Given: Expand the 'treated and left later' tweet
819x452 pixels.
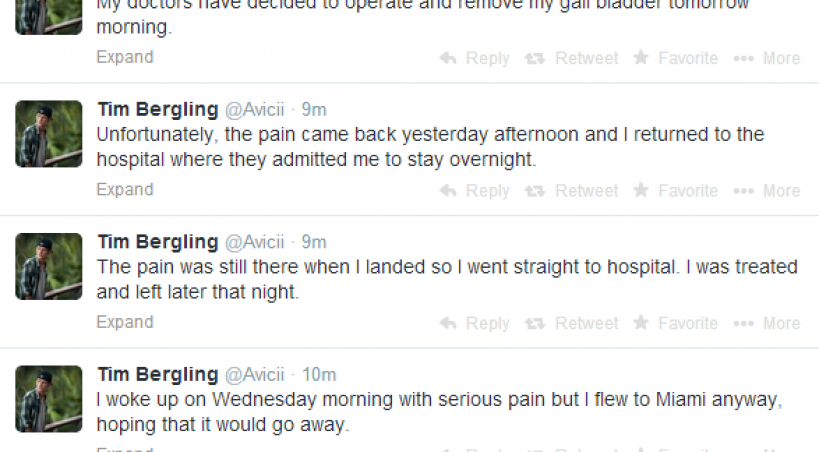Looking at the screenshot, I should [x=125, y=323].
